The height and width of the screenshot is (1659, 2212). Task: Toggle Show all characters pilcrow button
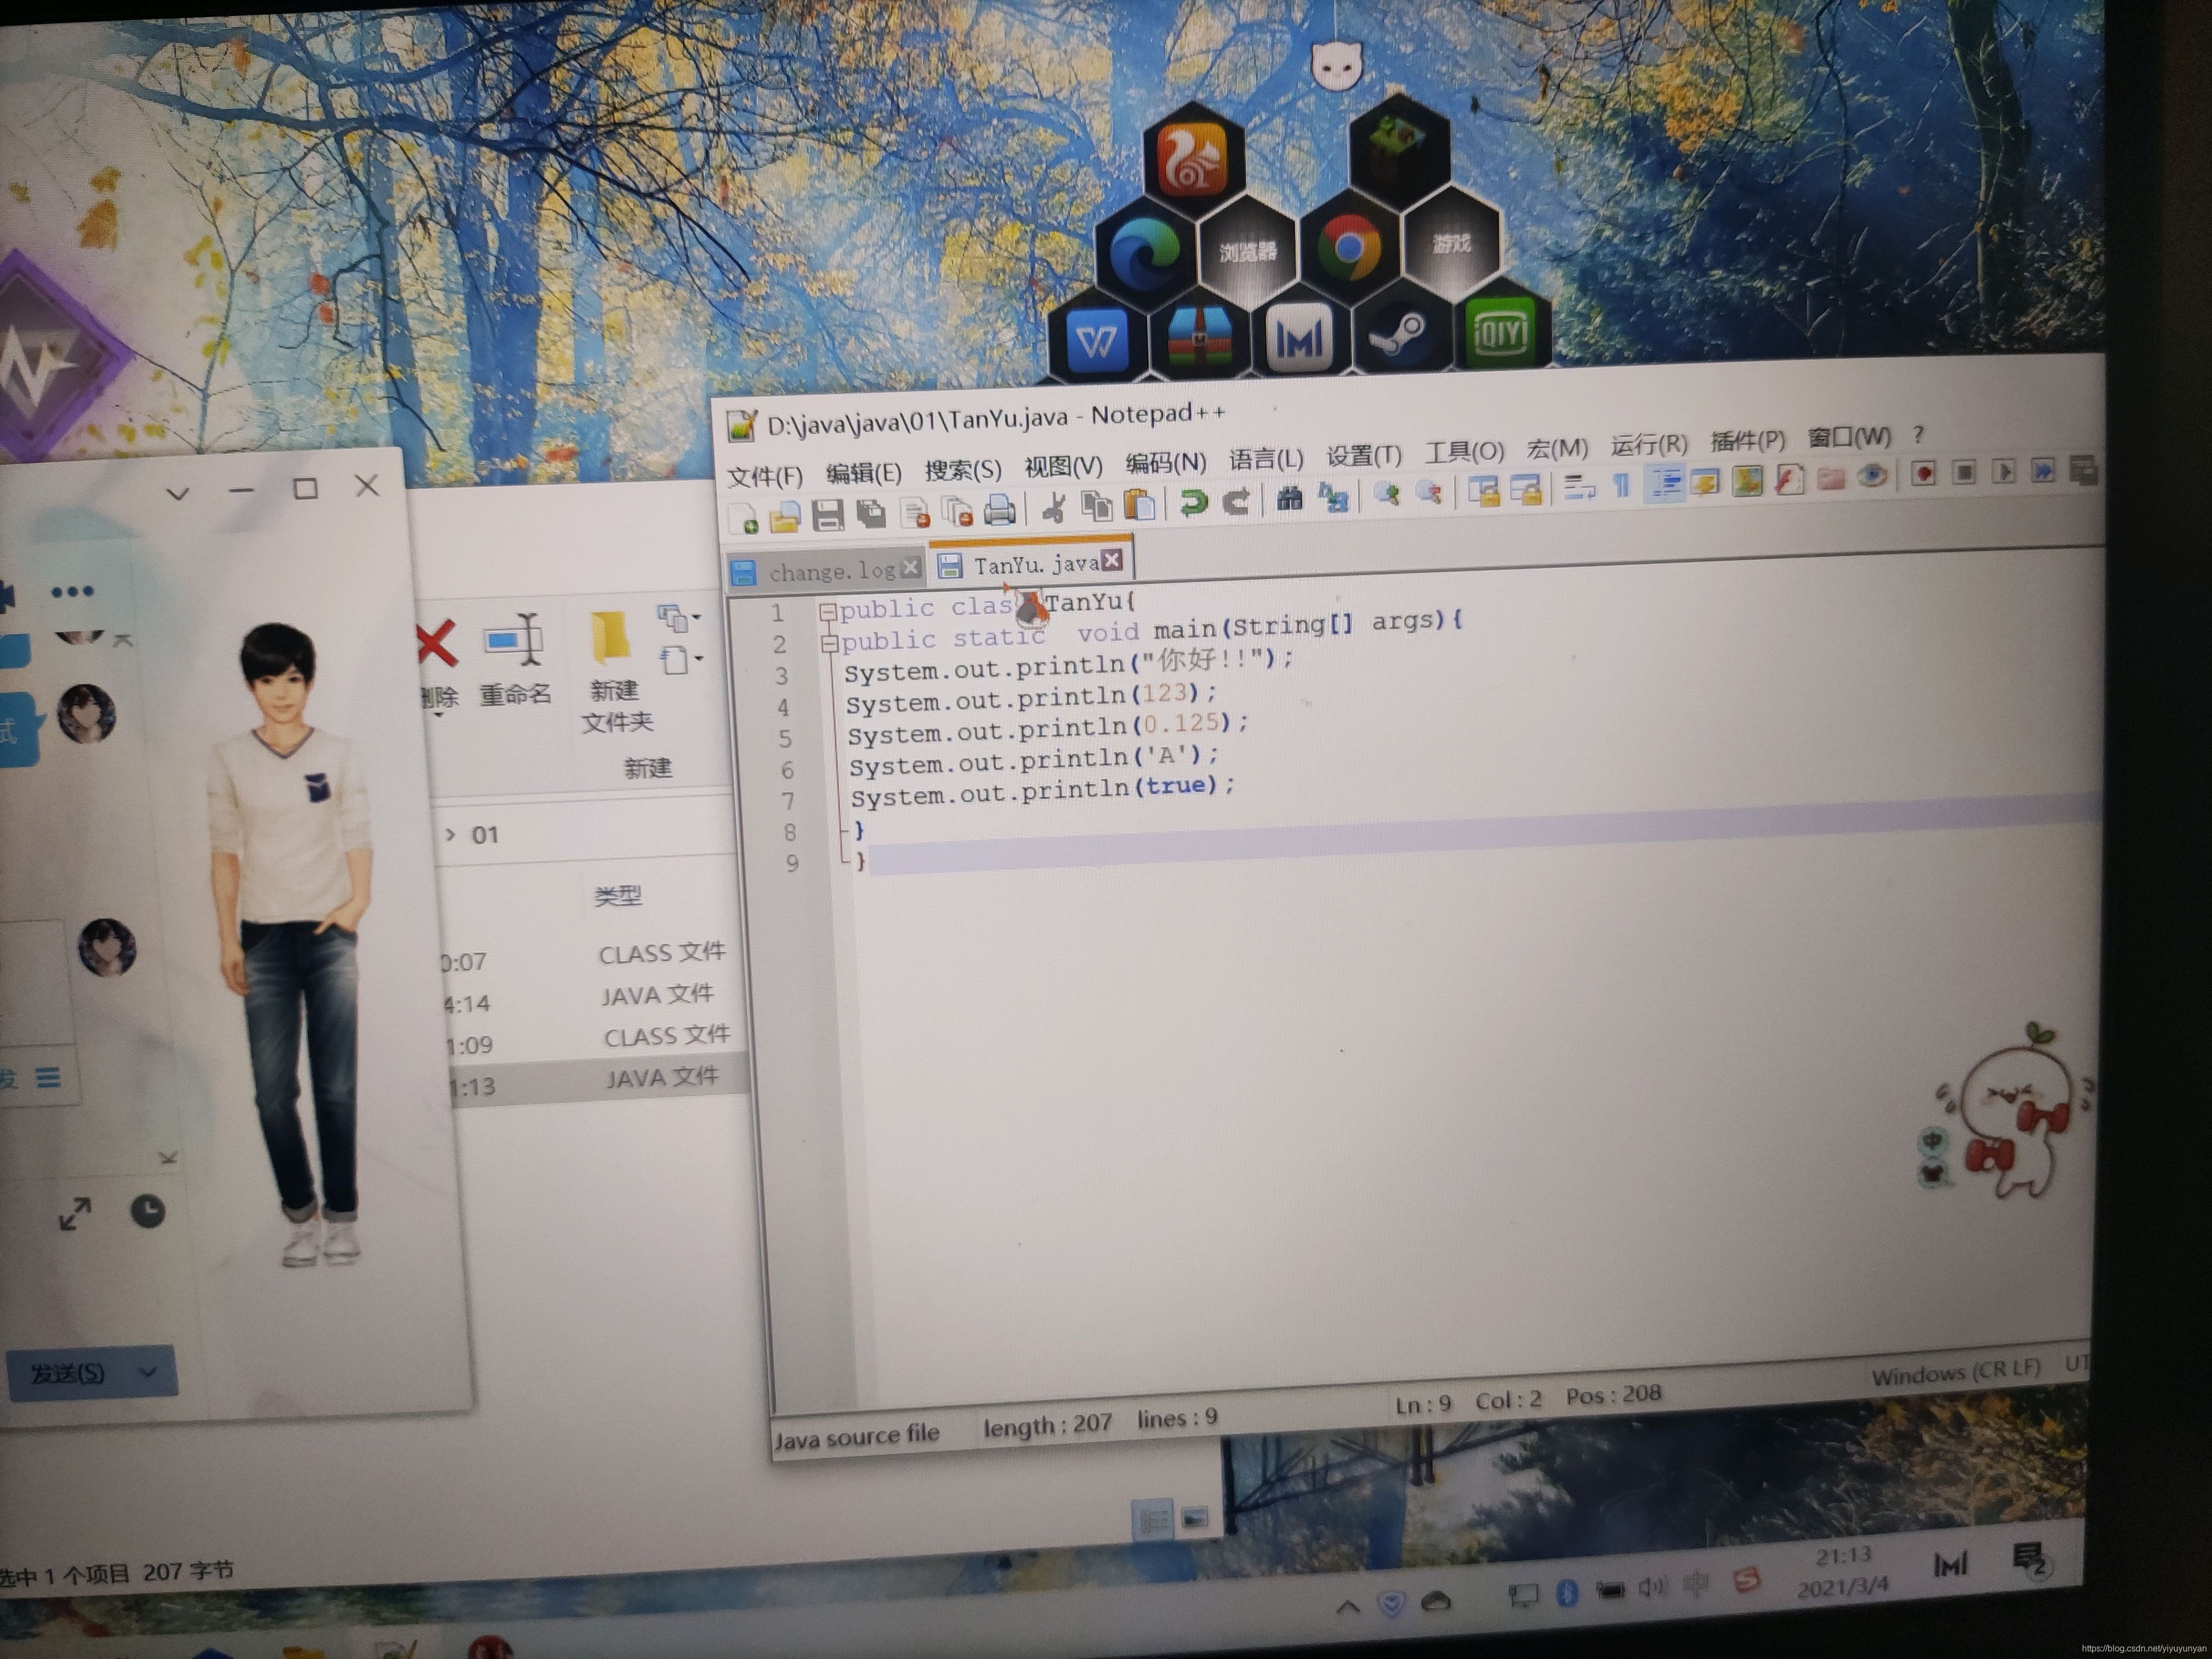click(x=1621, y=486)
